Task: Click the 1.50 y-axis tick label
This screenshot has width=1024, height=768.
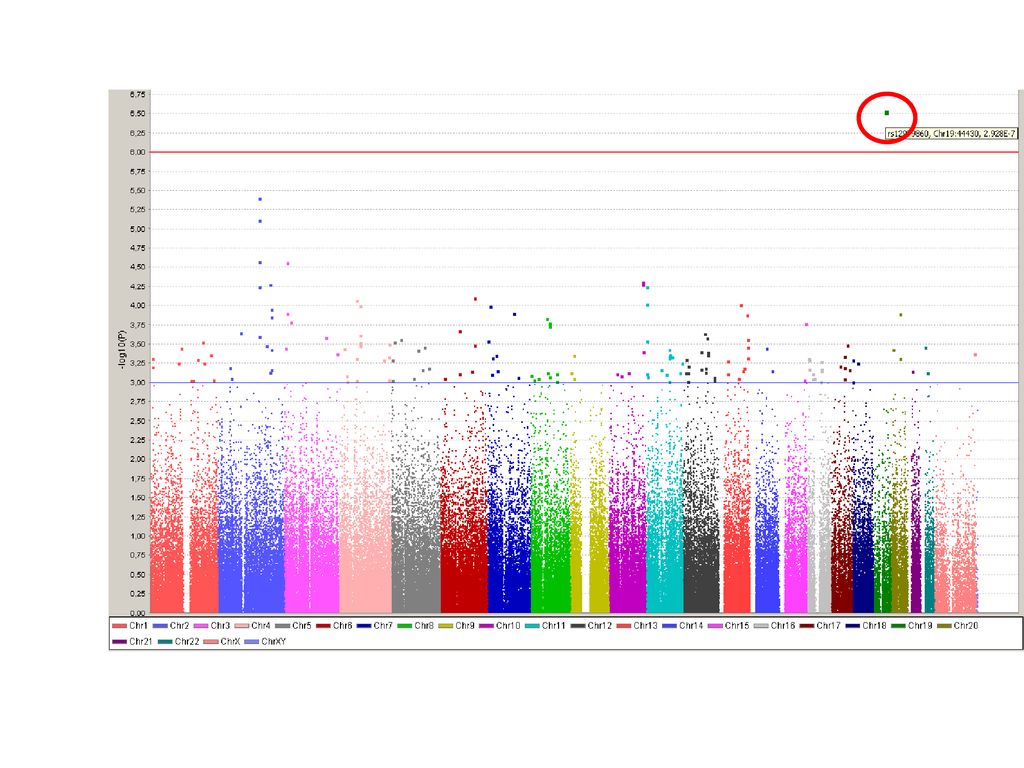Action: pos(137,498)
